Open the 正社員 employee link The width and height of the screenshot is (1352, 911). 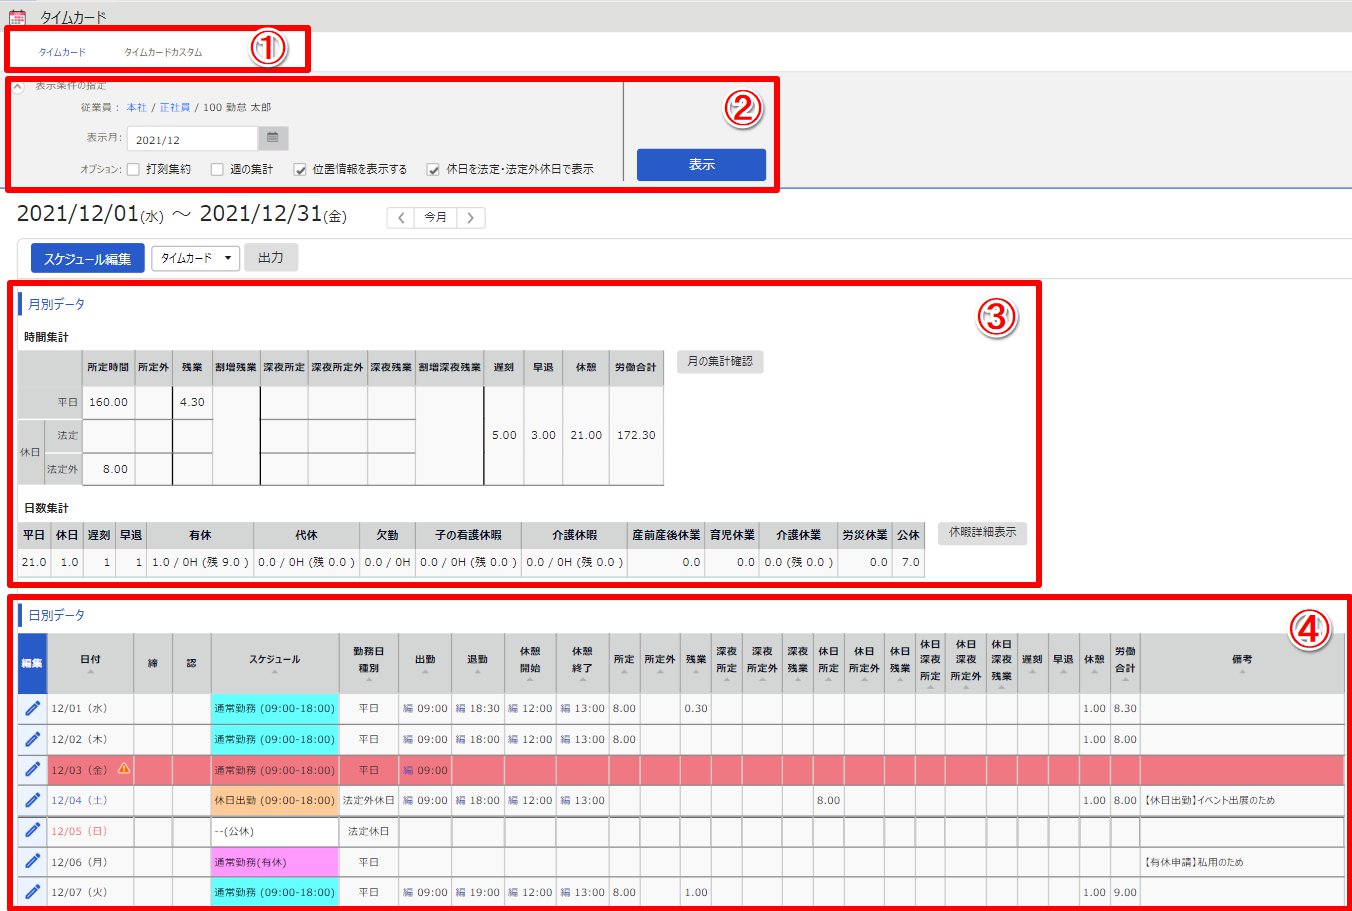175,107
